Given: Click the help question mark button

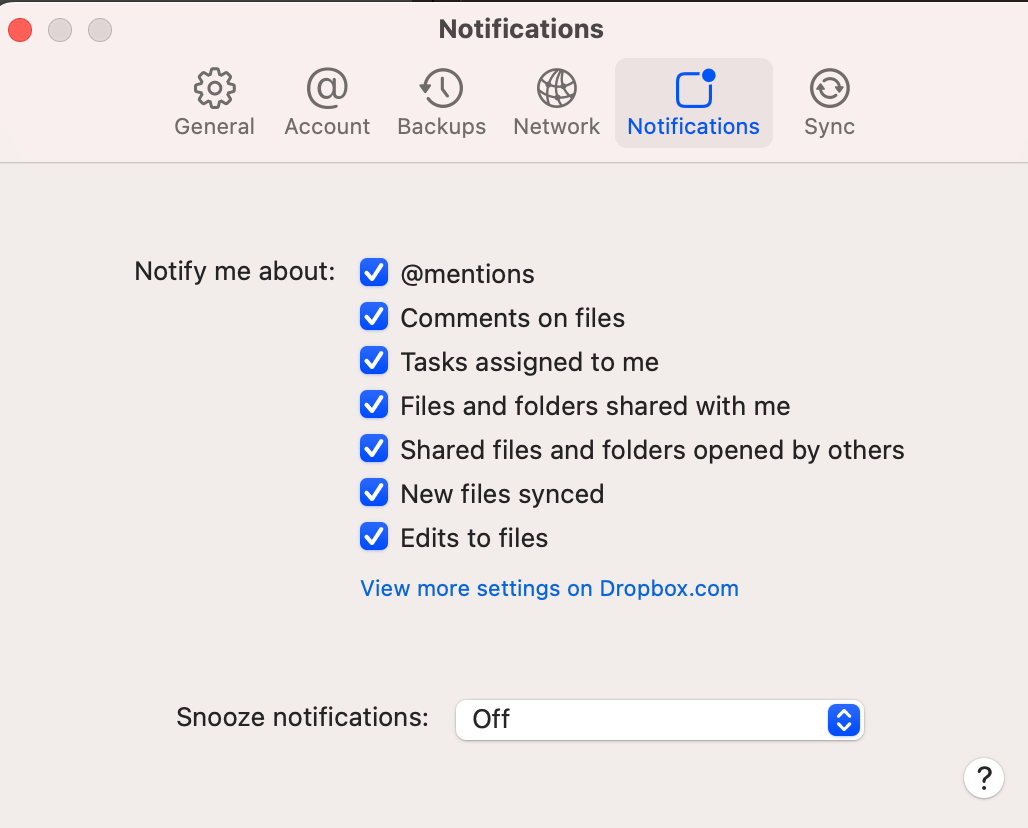Looking at the screenshot, I should pos(983,778).
